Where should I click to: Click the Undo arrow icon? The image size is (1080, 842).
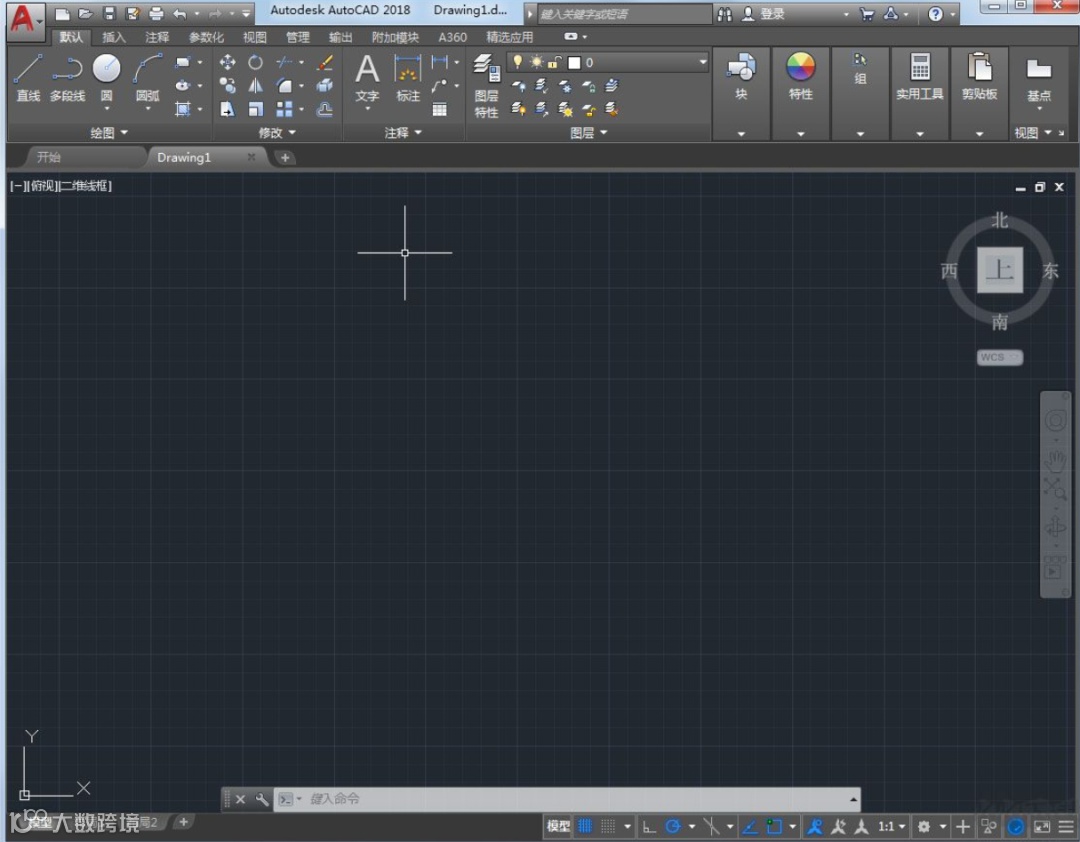(x=180, y=13)
